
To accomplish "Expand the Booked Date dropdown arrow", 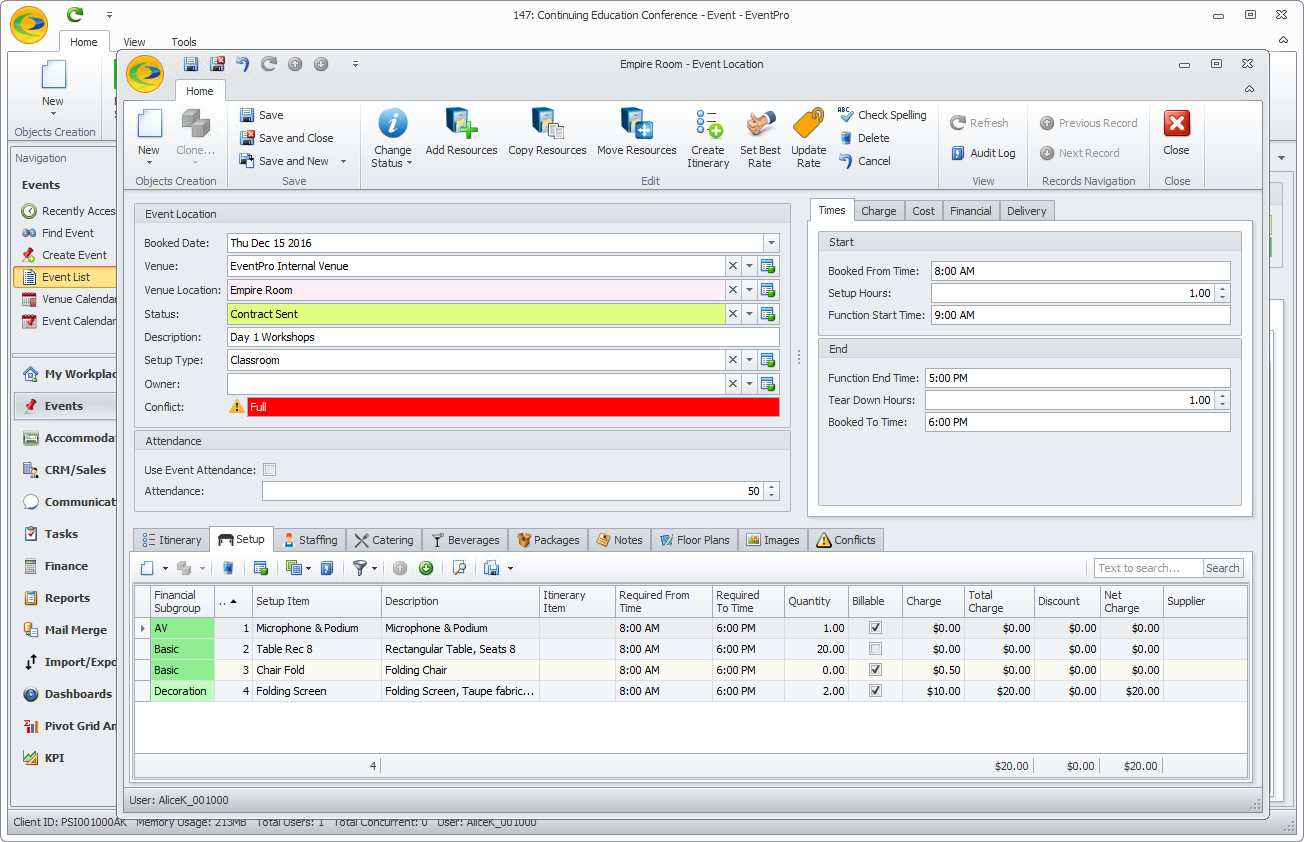I will [x=770, y=243].
